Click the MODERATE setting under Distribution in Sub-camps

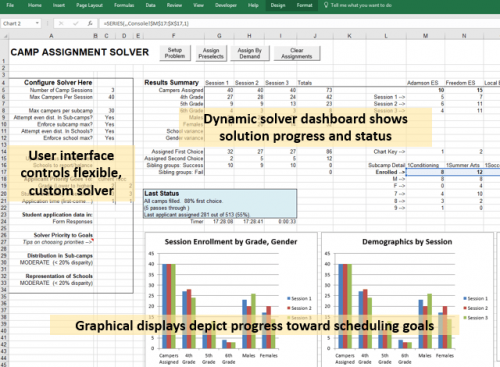point(56,263)
